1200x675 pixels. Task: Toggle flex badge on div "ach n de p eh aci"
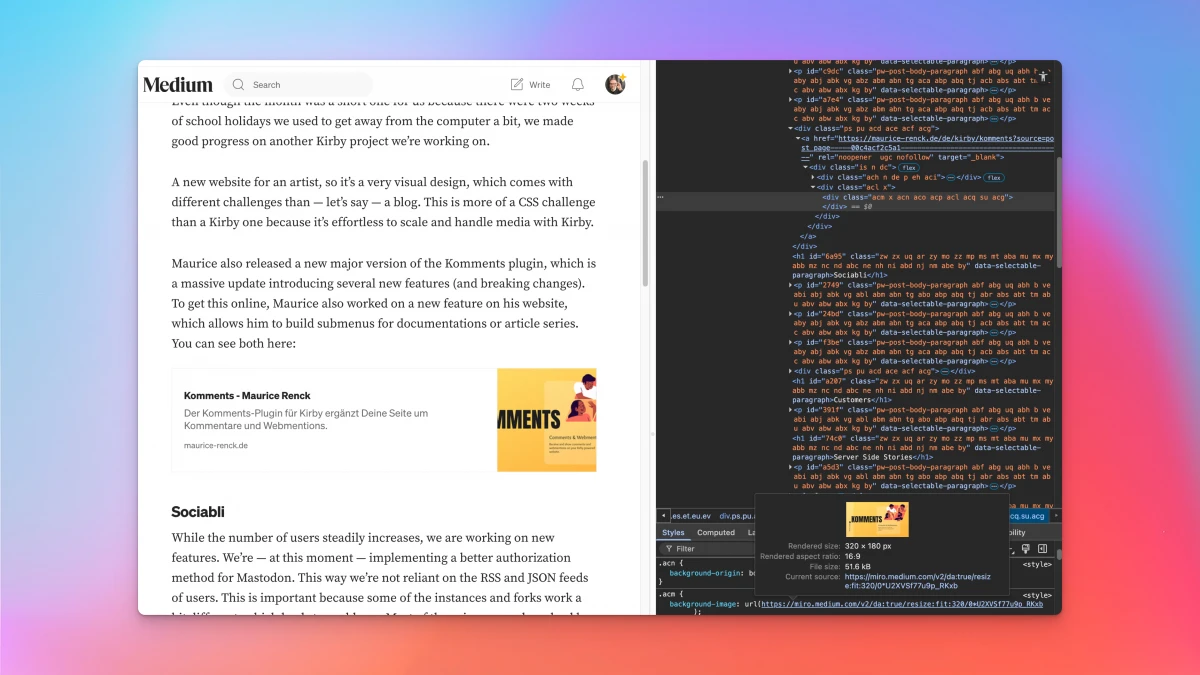pos(994,177)
